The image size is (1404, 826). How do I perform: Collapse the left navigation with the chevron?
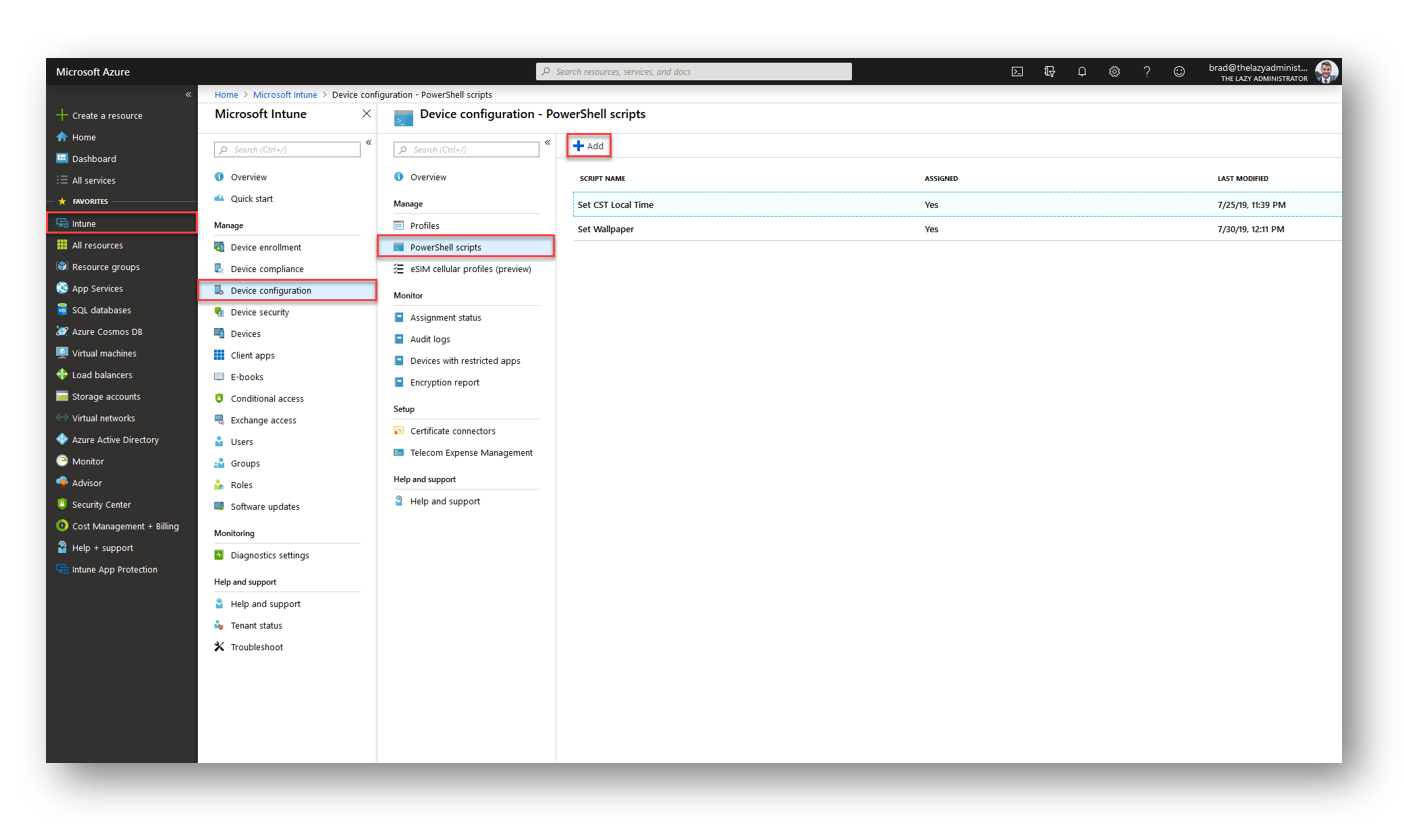188,94
